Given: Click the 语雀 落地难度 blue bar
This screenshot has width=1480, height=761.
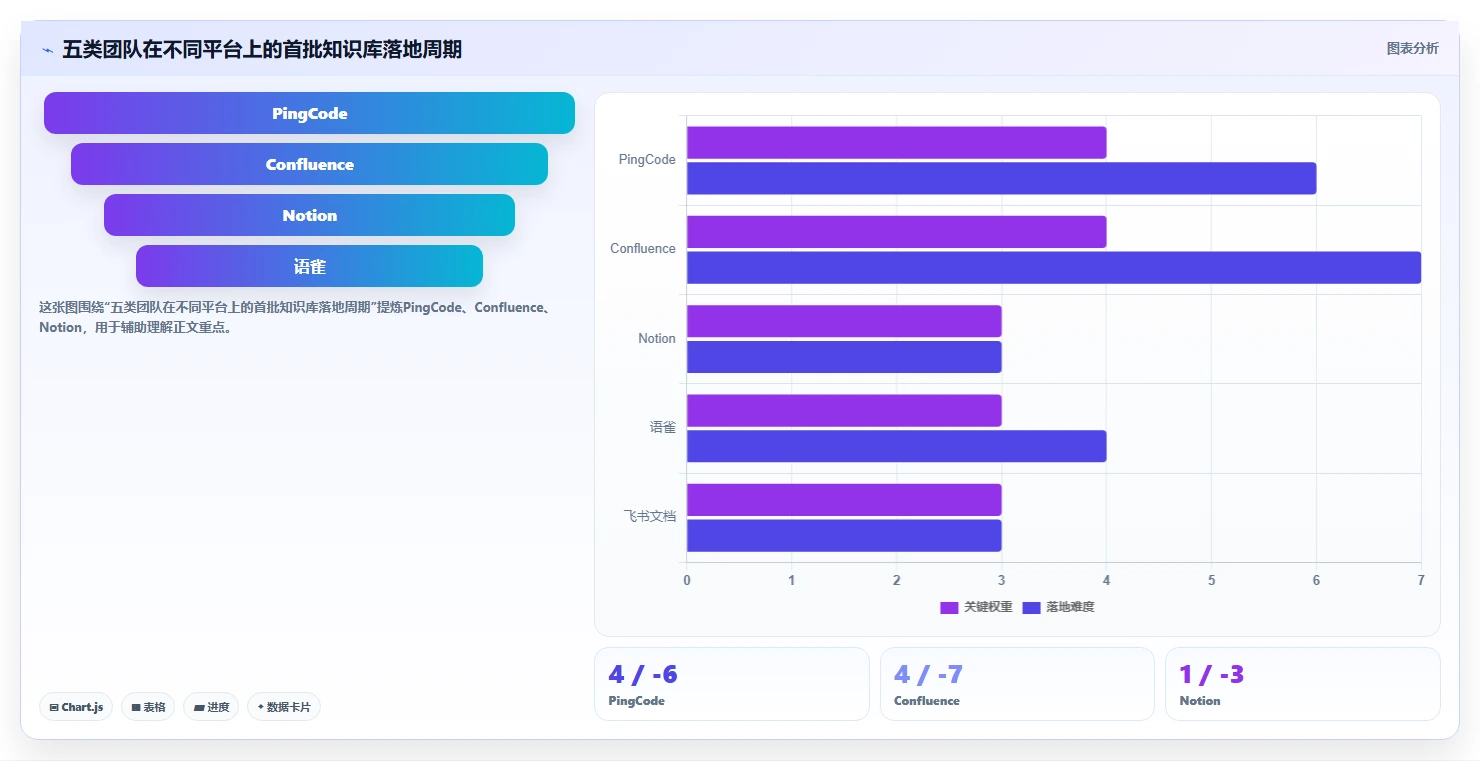Looking at the screenshot, I should click(896, 446).
